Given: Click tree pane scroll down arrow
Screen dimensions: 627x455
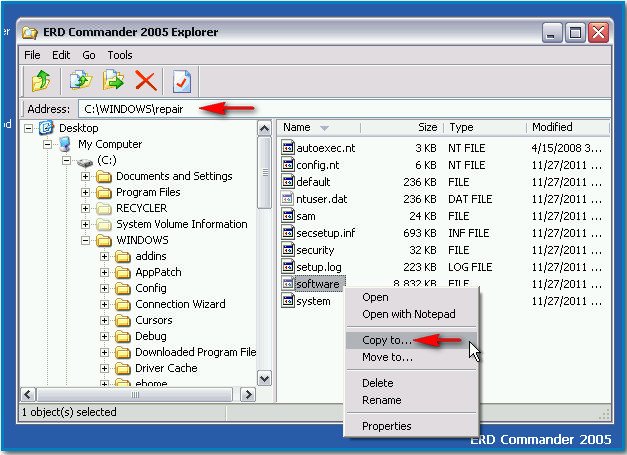Looking at the screenshot, I should 264,378.
